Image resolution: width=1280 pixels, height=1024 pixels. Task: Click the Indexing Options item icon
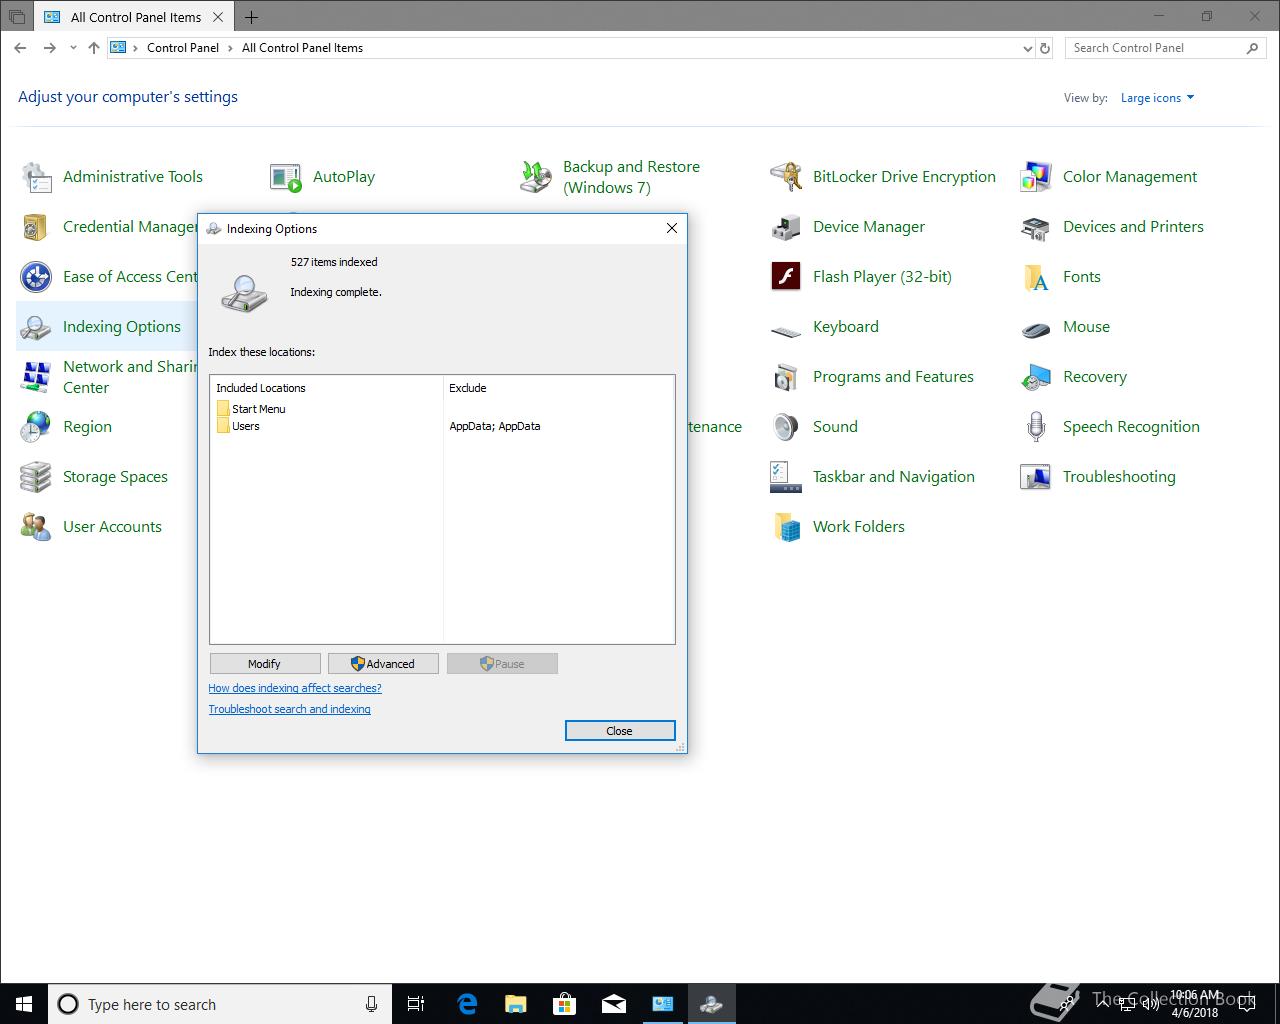coord(36,327)
